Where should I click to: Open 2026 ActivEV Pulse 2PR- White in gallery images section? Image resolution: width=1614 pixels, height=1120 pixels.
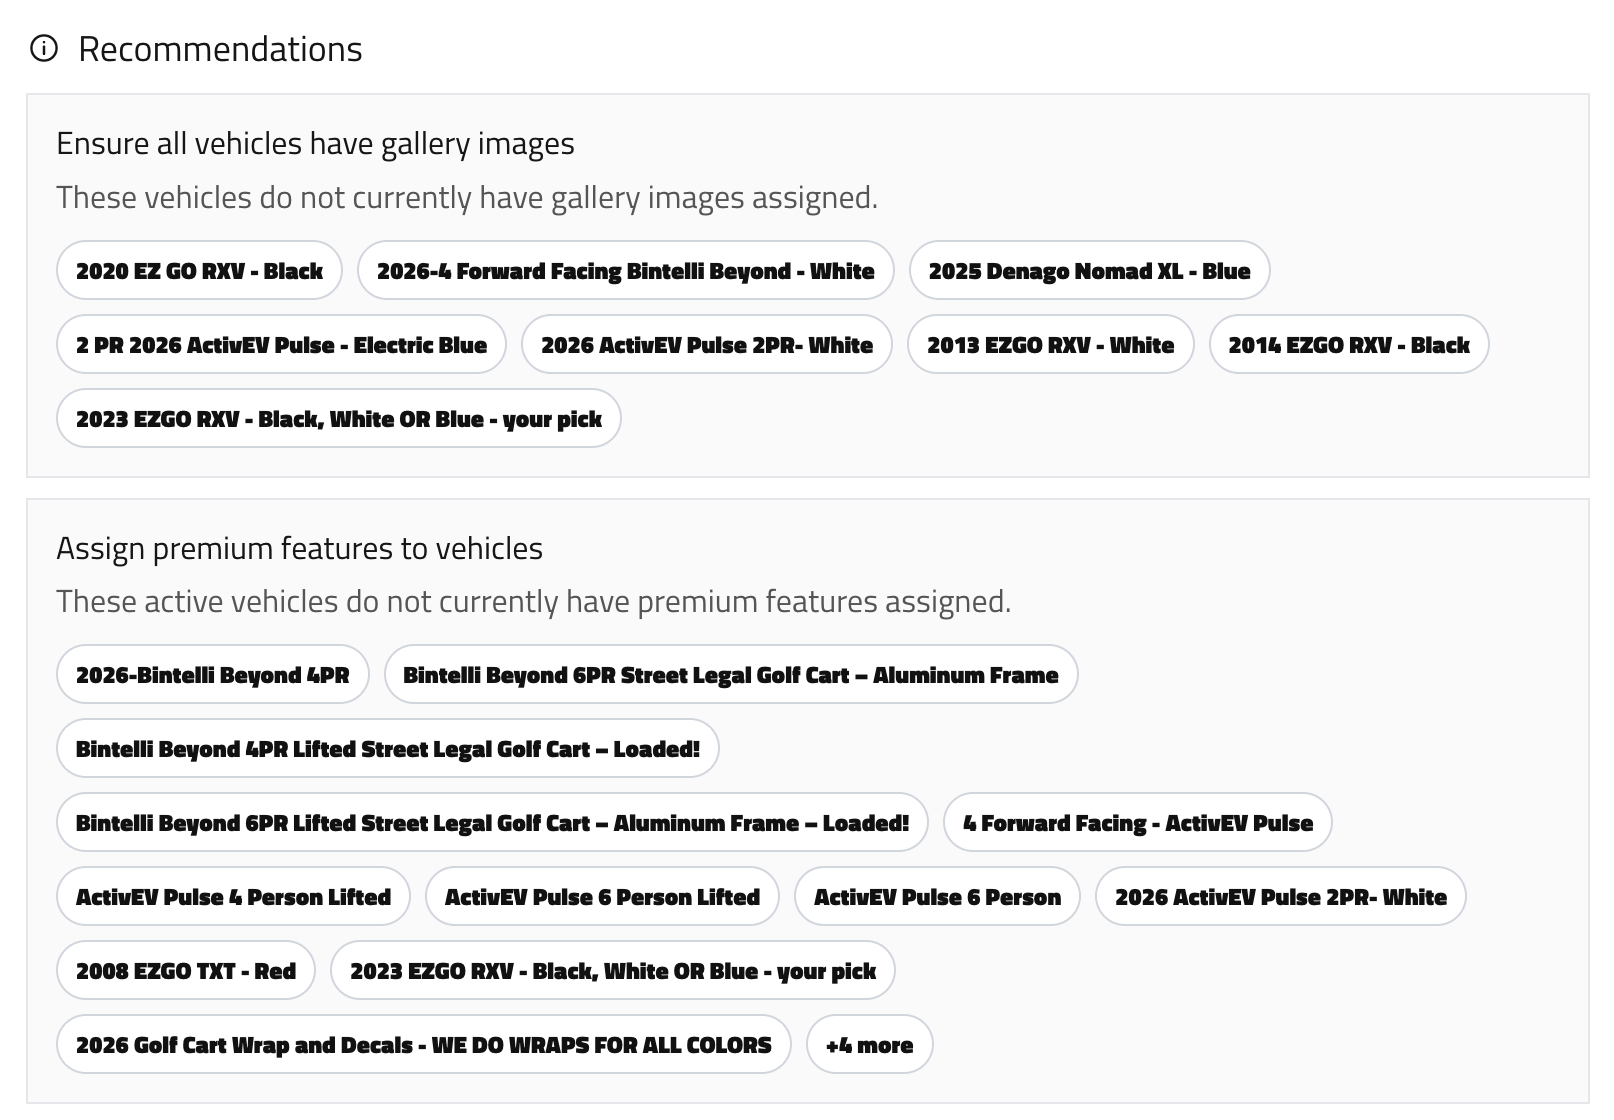(706, 344)
